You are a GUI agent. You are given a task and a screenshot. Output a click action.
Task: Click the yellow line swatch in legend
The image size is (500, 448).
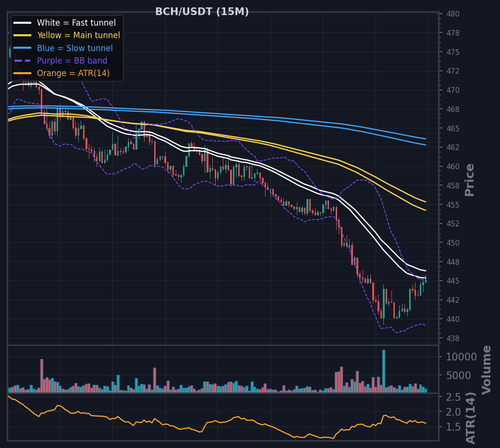click(22, 35)
